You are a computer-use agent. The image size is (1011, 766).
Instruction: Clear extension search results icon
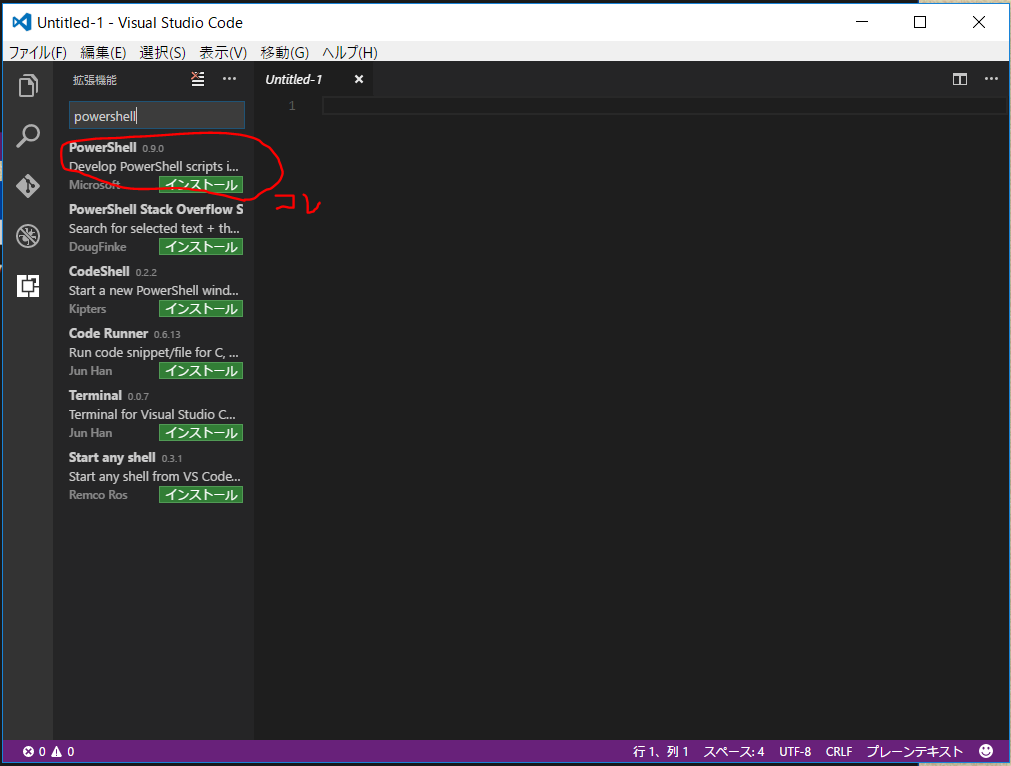click(x=198, y=79)
